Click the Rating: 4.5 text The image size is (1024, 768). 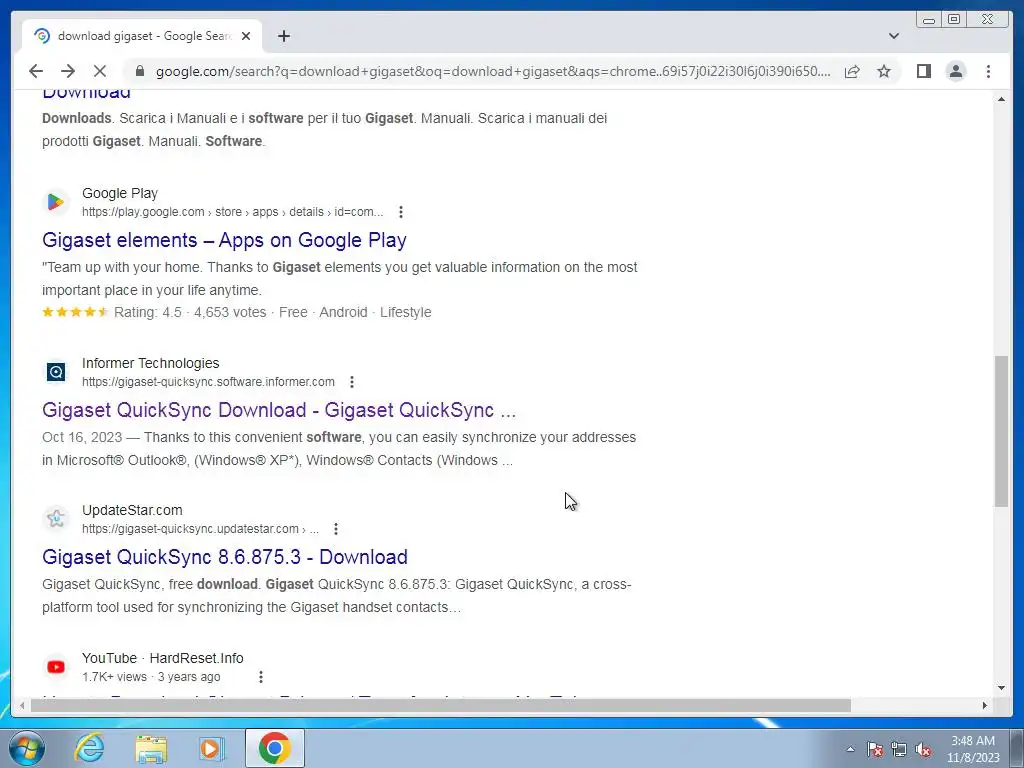tap(148, 312)
